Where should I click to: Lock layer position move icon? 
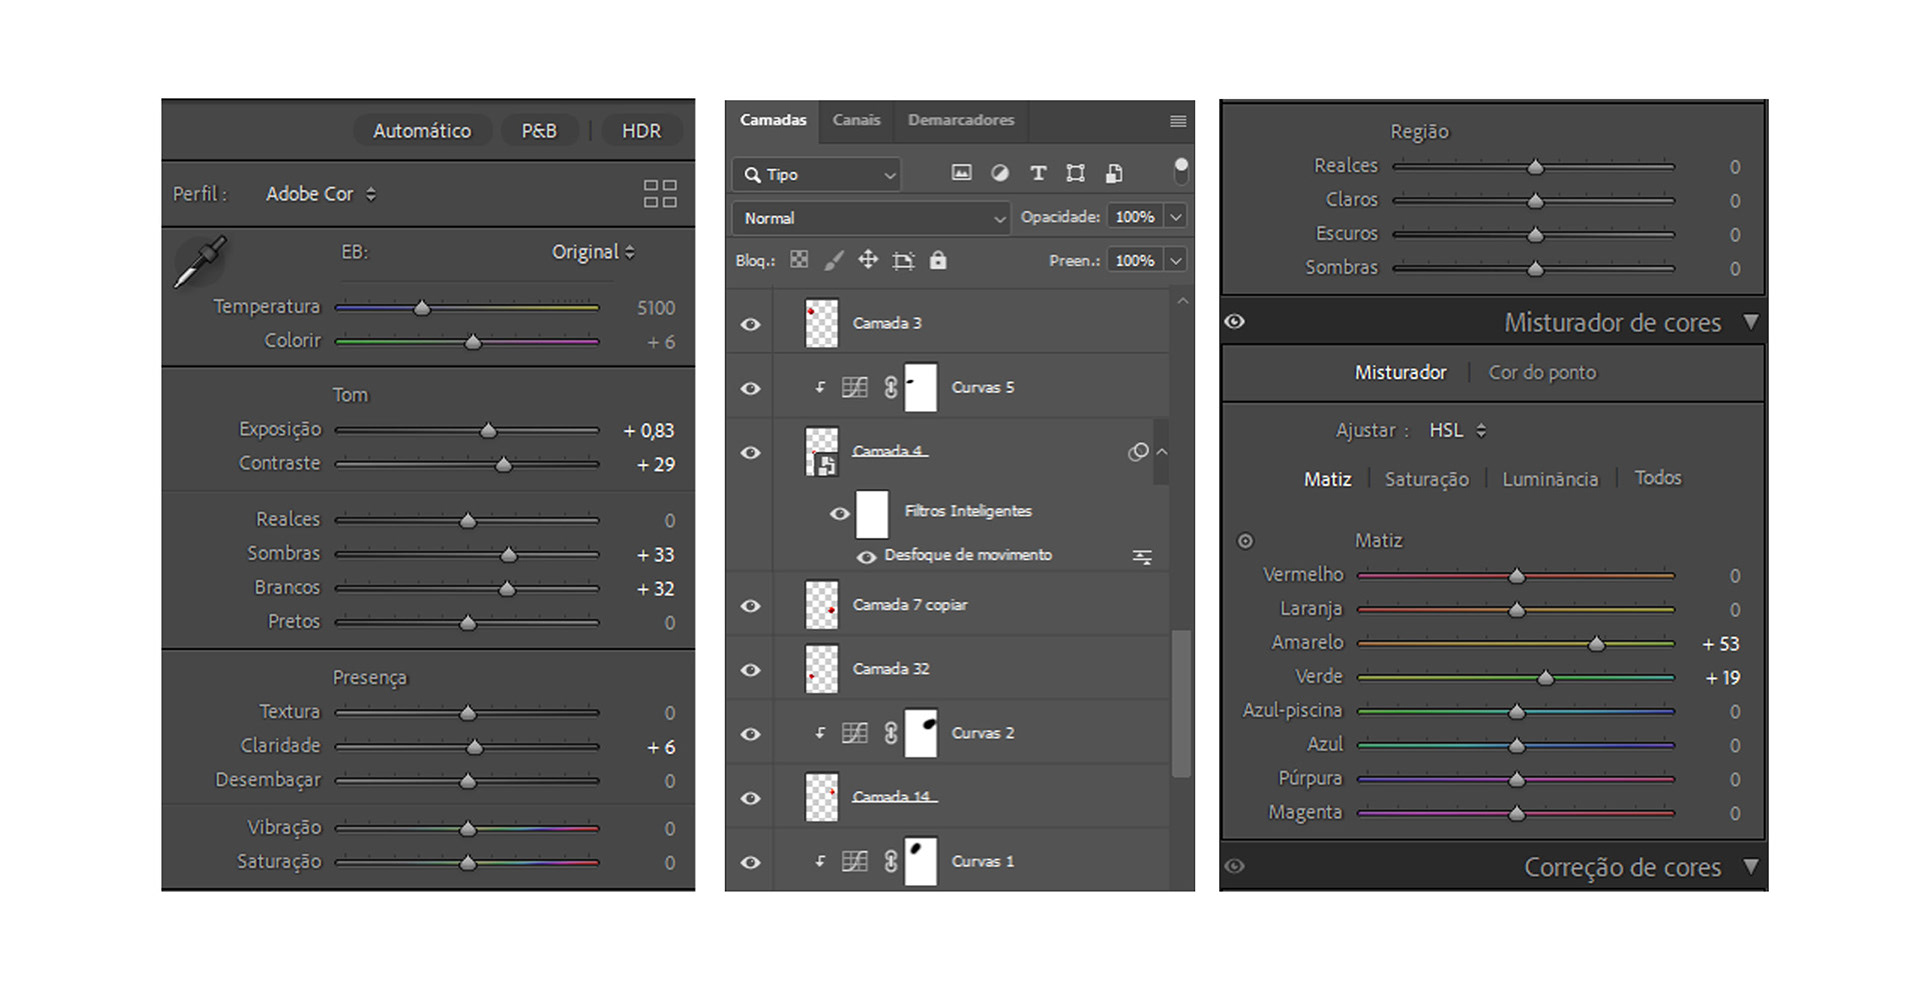(x=868, y=260)
